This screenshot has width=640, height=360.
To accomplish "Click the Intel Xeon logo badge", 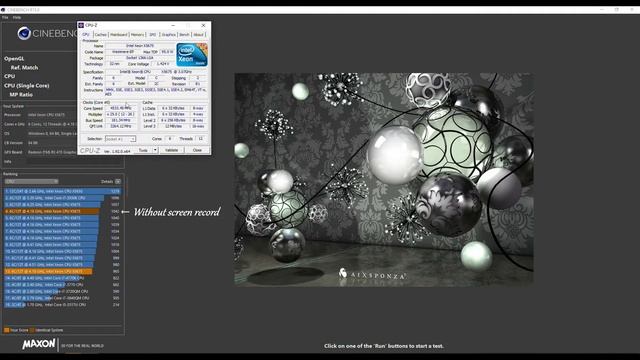I will point(192,55).
